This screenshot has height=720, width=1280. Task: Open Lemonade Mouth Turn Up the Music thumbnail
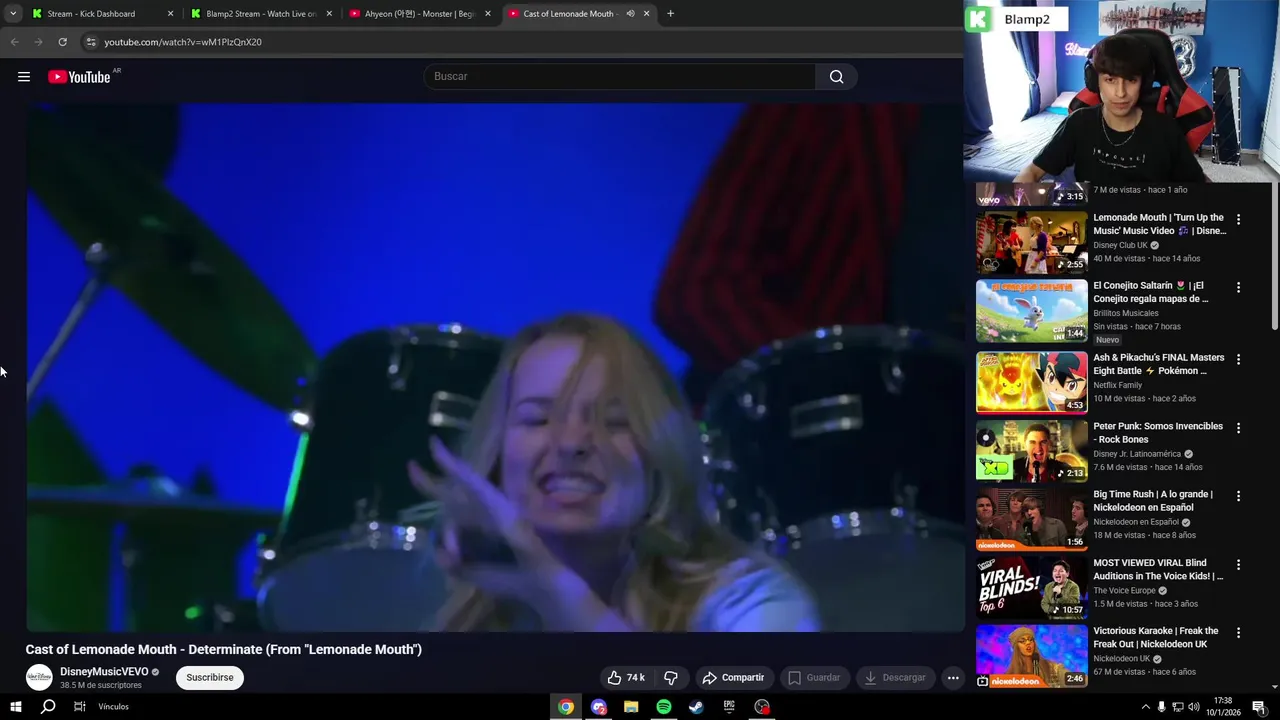pyautogui.click(x=1031, y=242)
